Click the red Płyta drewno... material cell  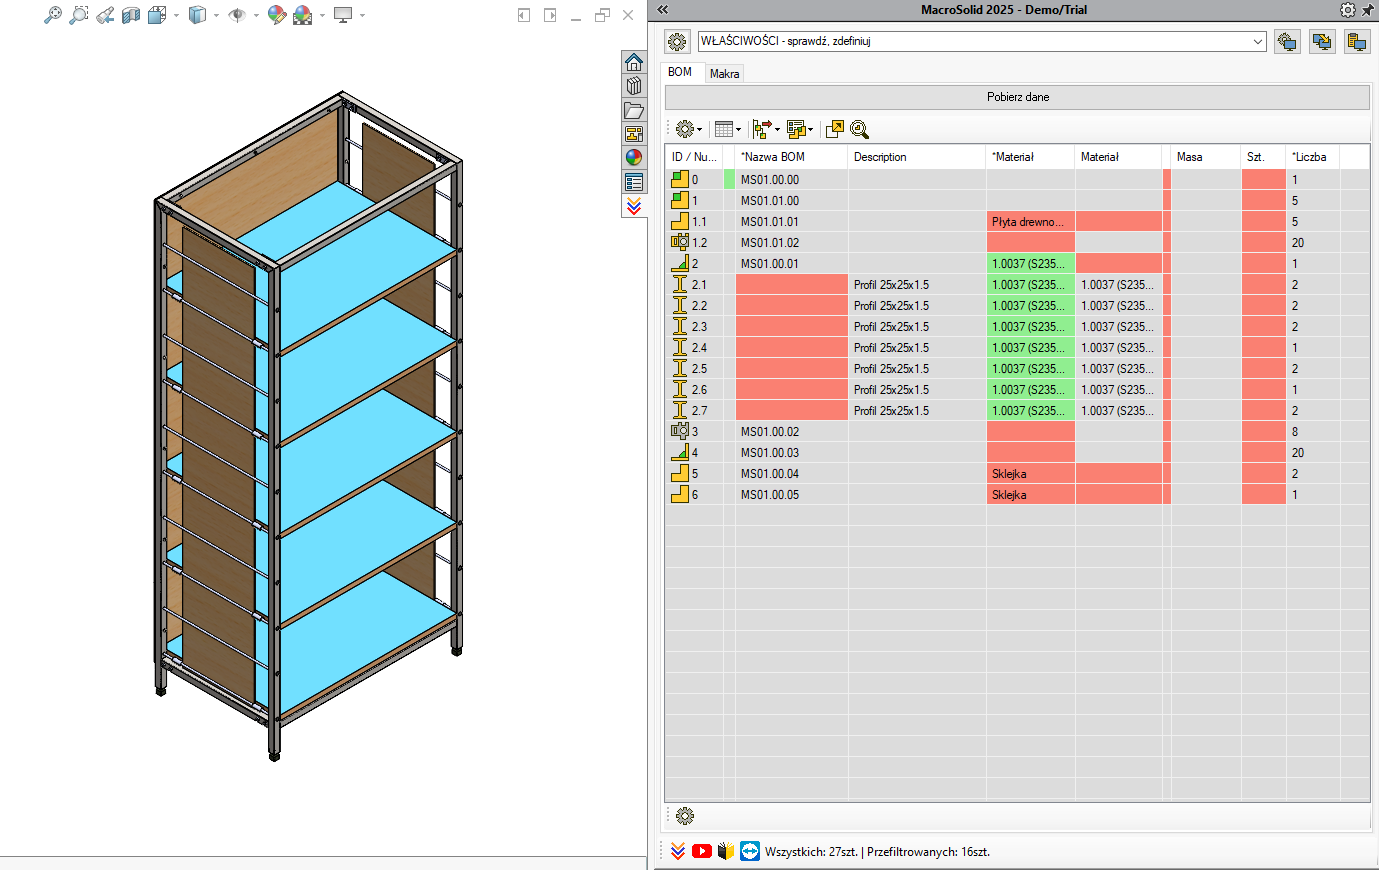[x=1031, y=222]
